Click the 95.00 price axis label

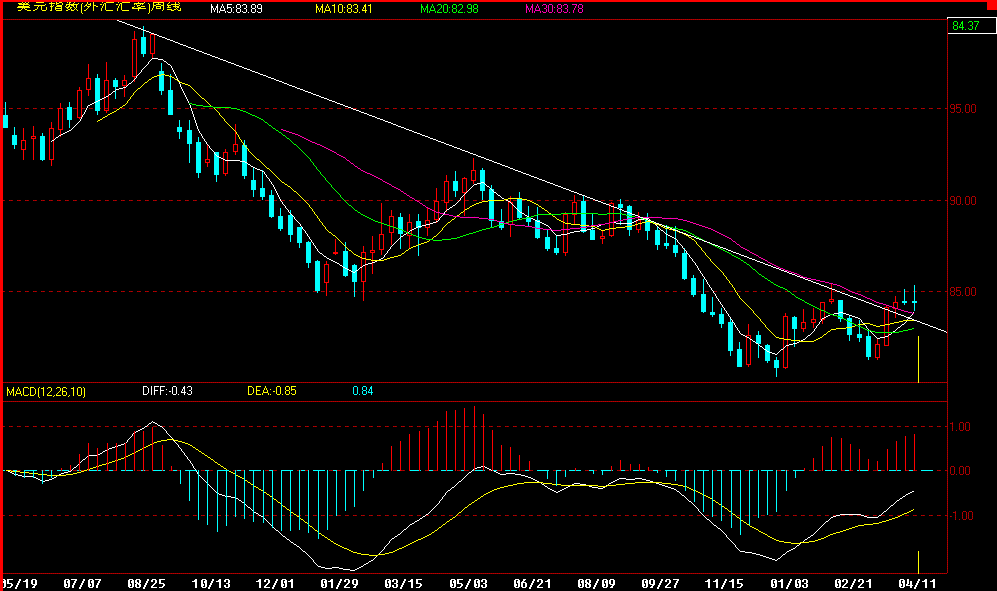click(963, 109)
